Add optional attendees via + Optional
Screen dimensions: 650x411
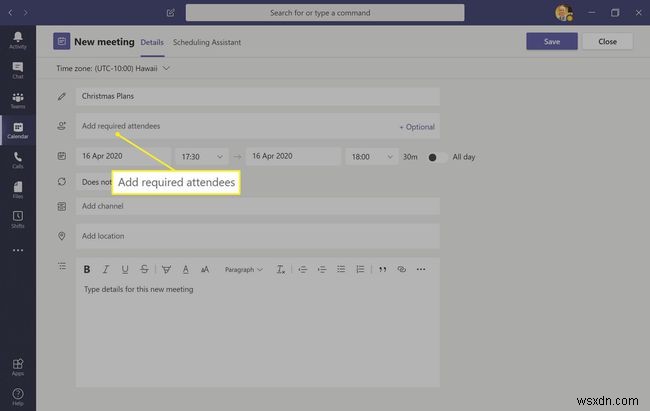click(417, 127)
